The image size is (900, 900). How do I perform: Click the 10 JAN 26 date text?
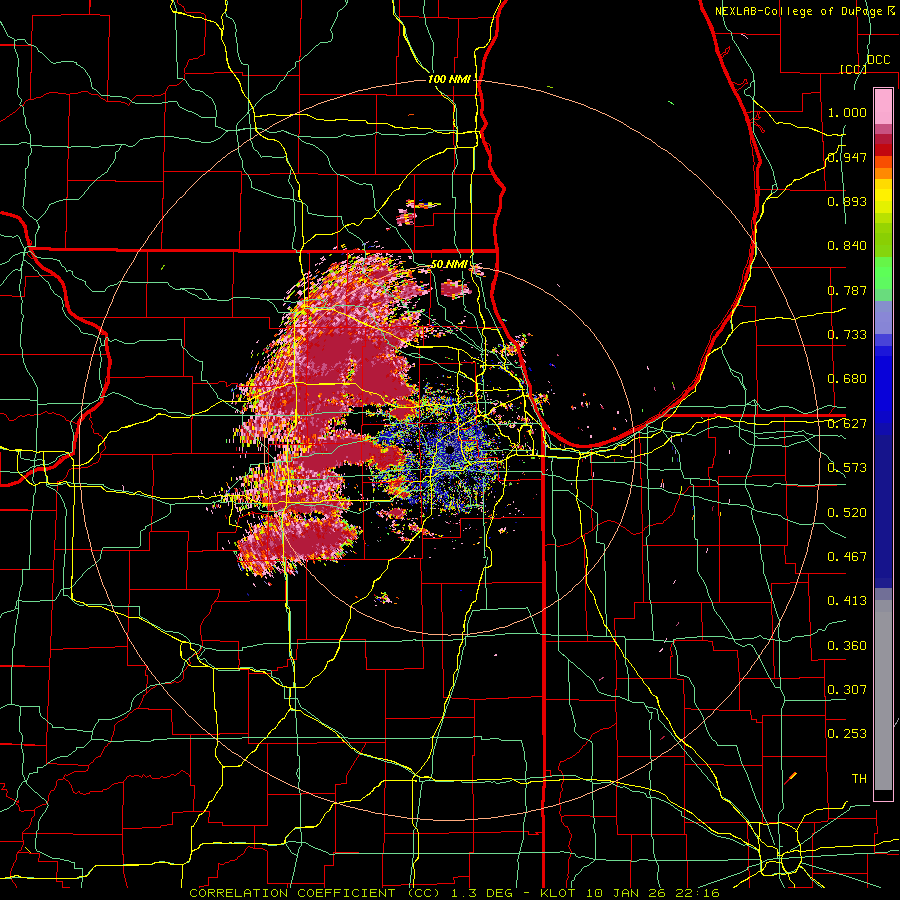coord(628,893)
